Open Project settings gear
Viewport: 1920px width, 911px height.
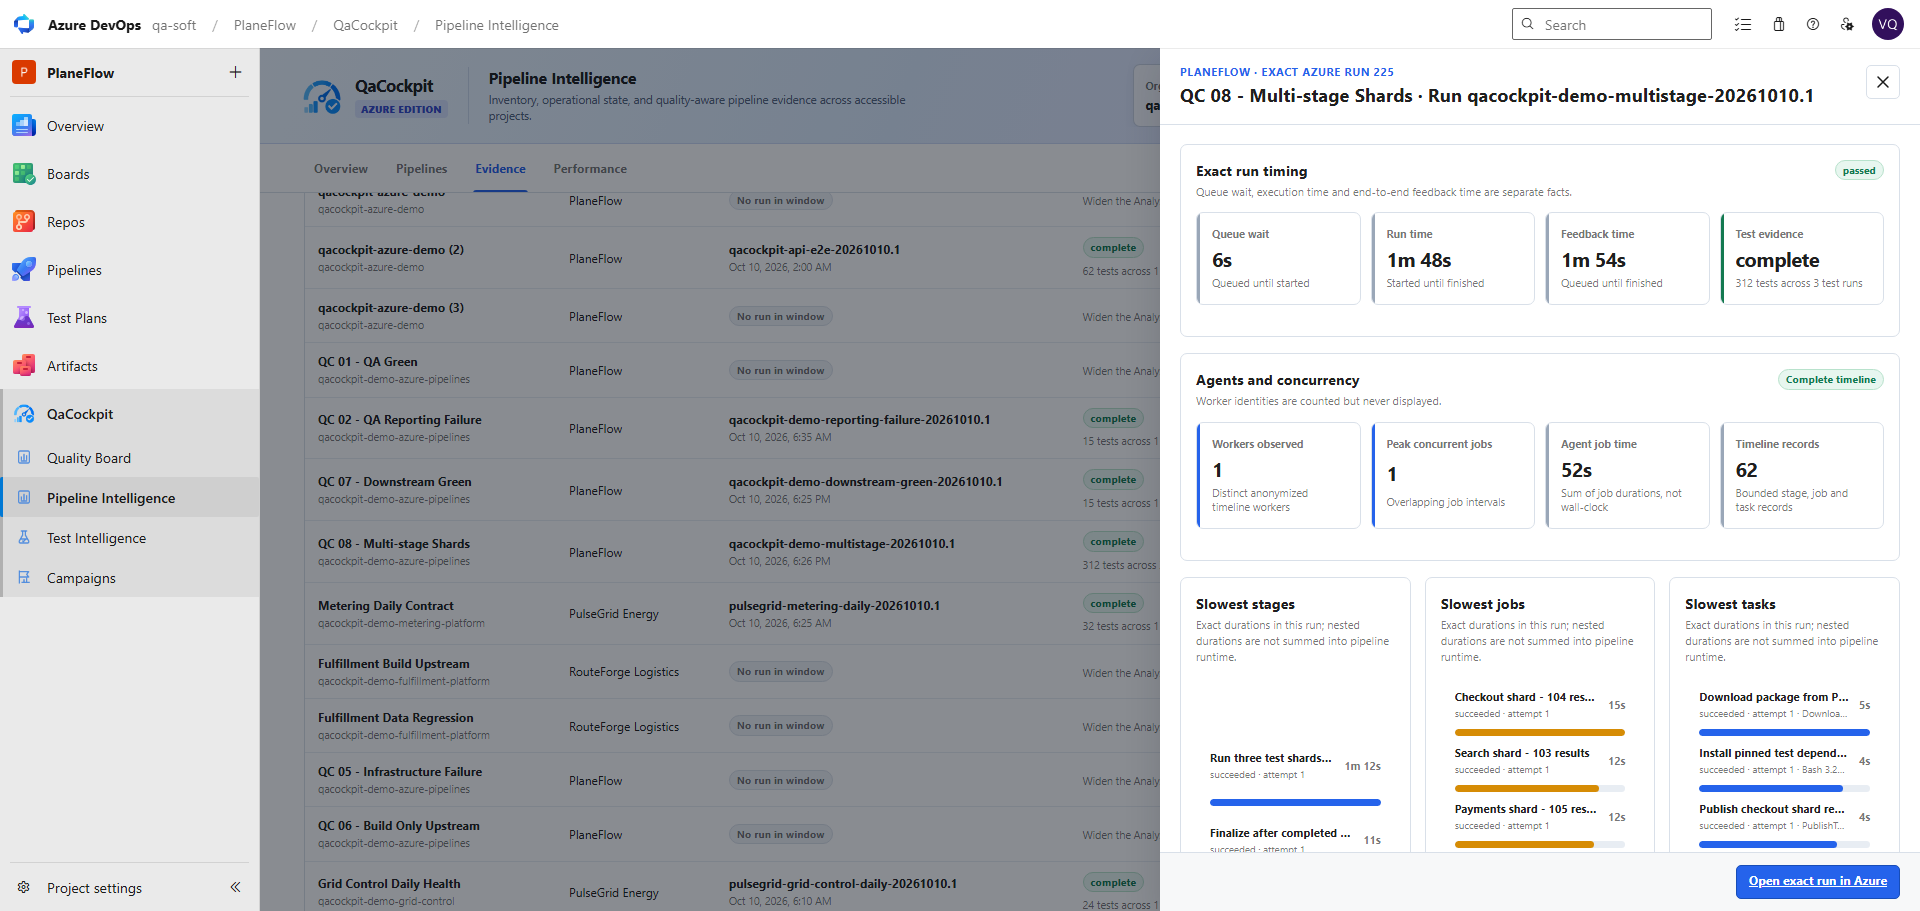24,888
